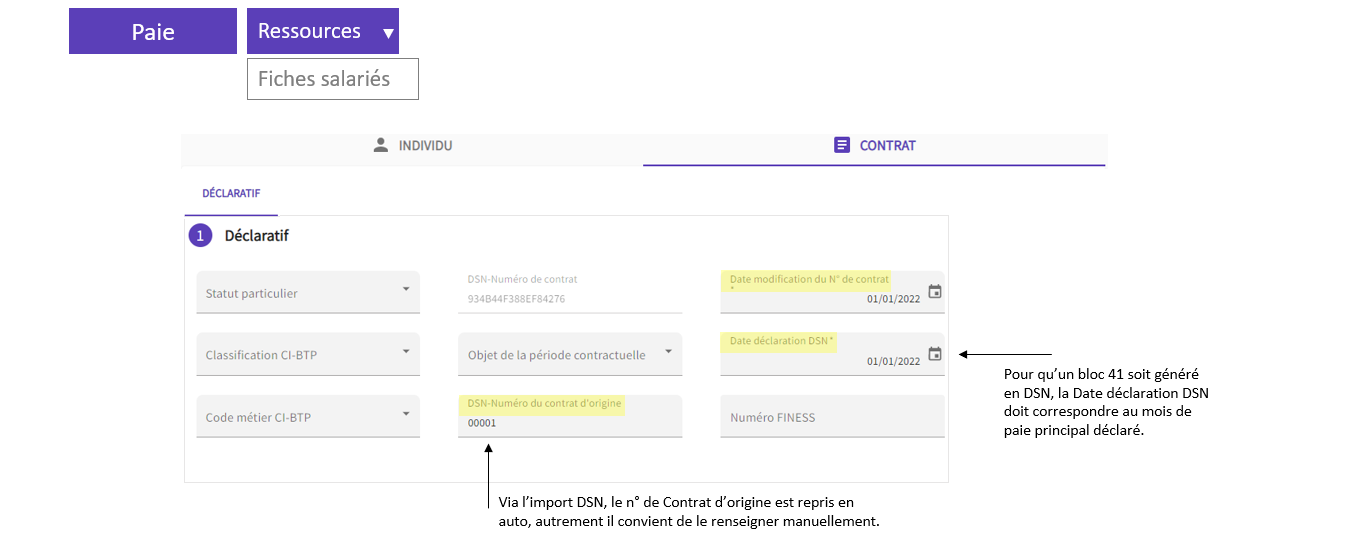Click the Date déclaration DSN date field
This screenshot has width=1368, height=538.
click(832, 354)
